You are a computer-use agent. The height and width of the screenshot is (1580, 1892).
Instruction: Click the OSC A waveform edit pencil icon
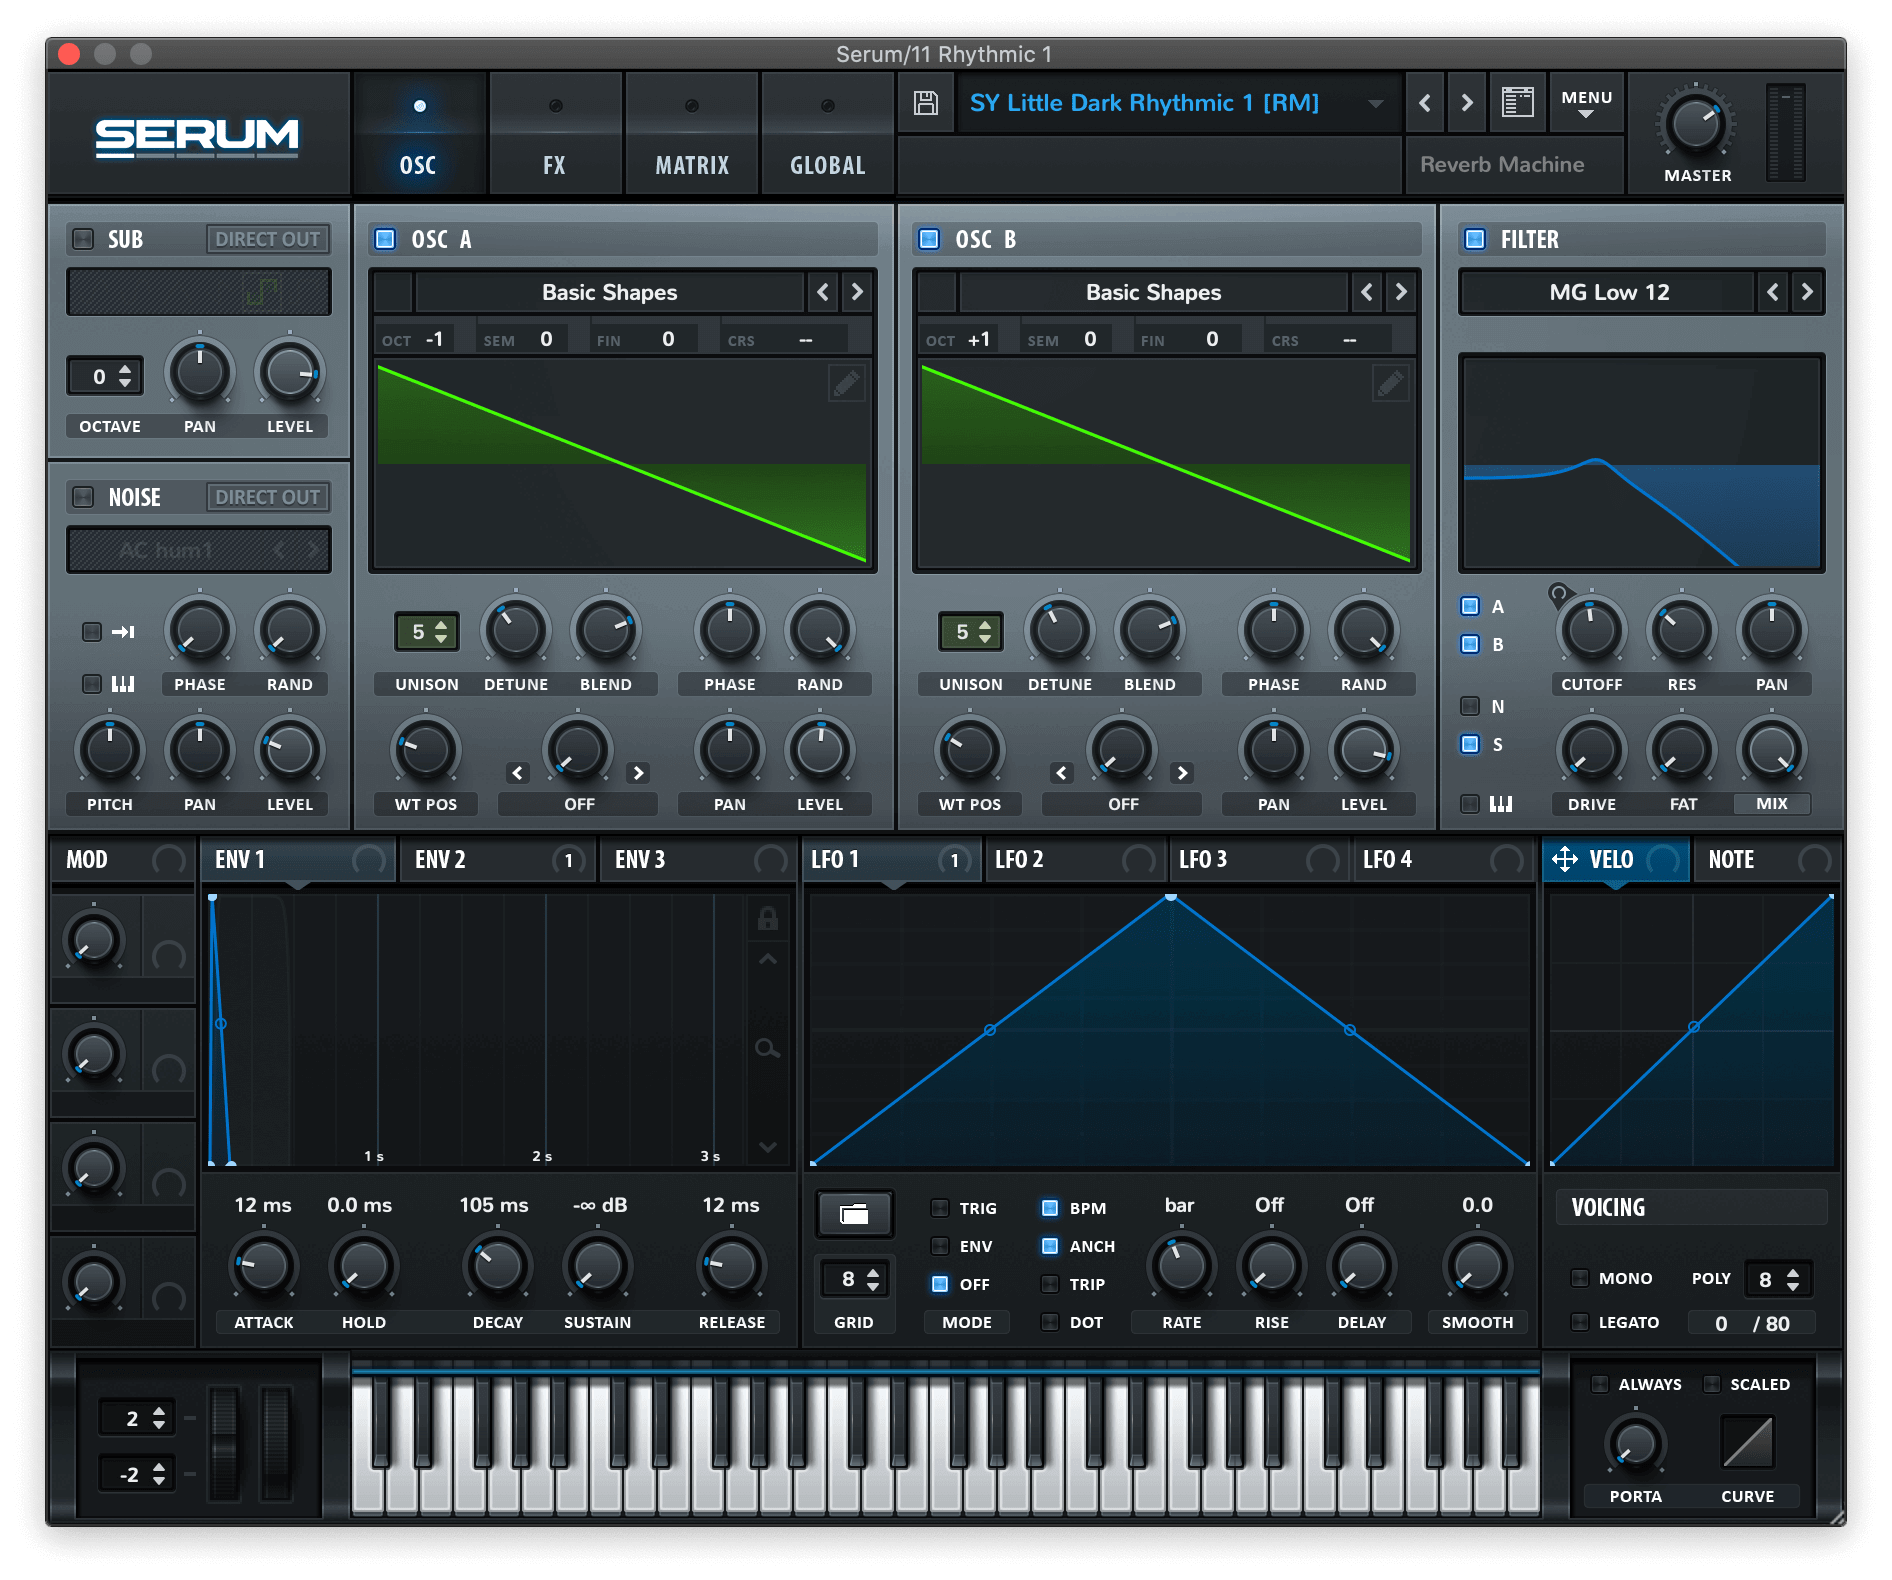[846, 383]
